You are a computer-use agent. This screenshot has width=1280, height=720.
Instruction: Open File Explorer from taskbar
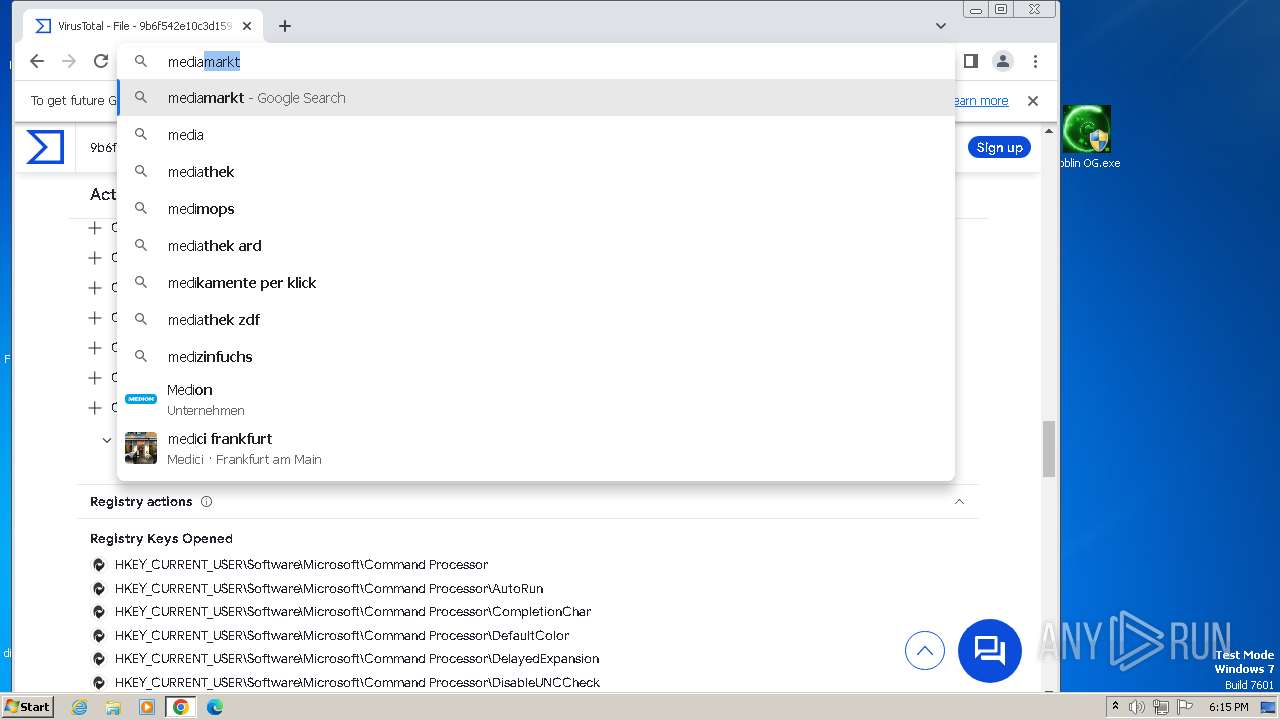pos(113,707)
